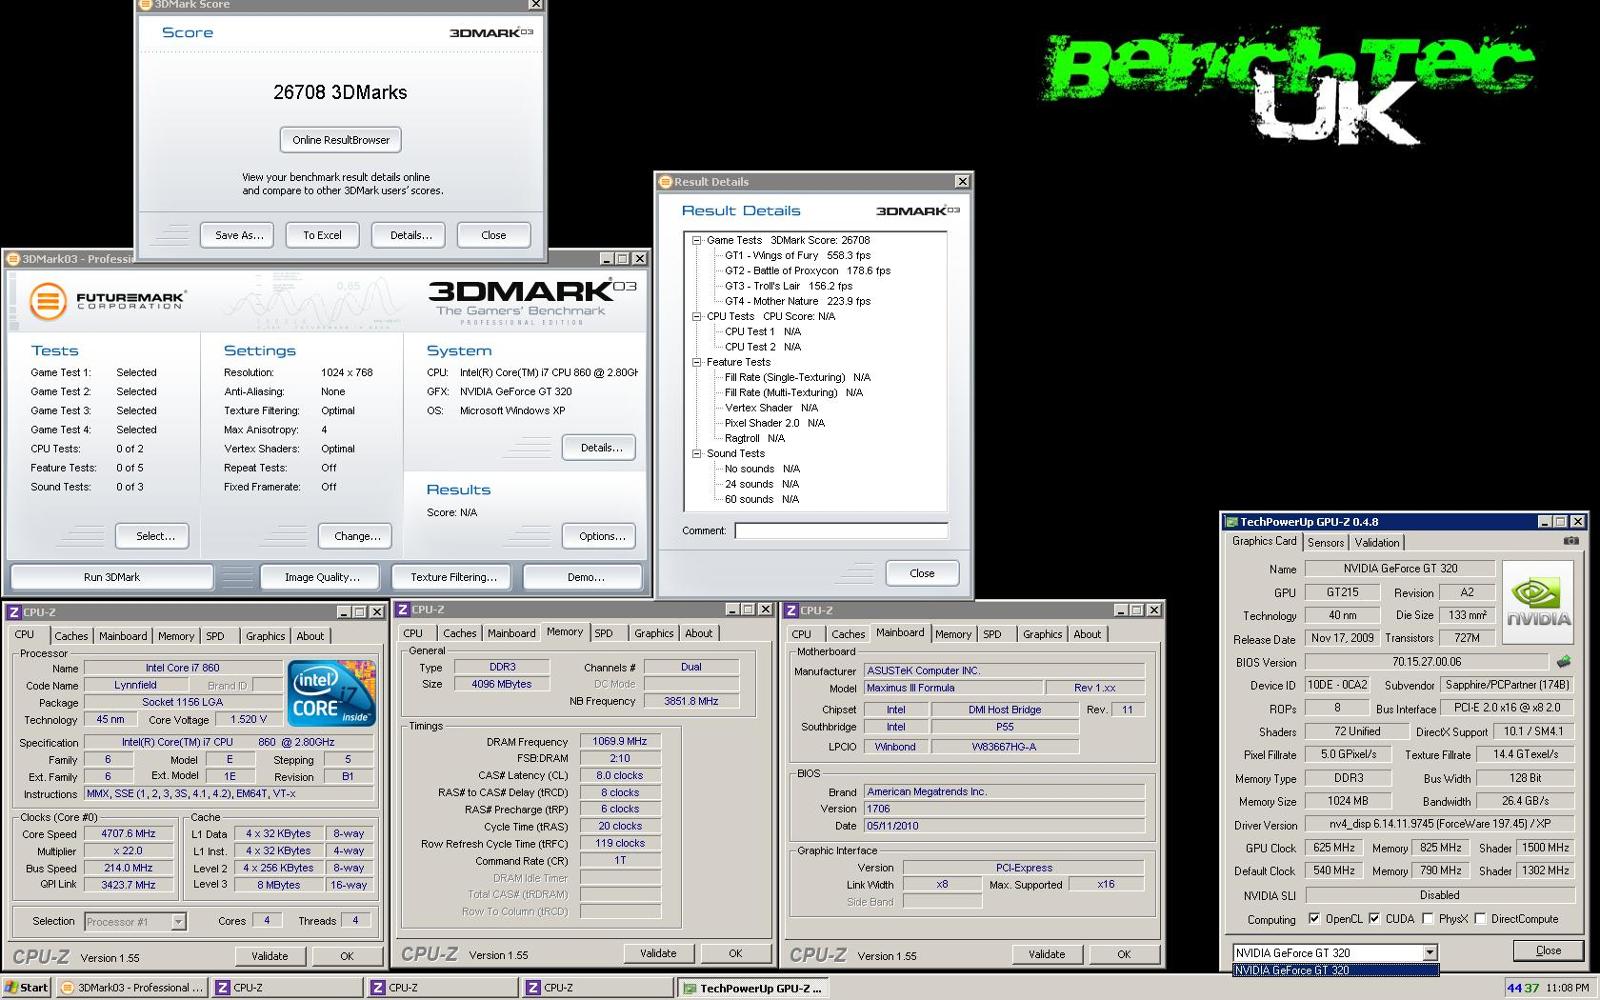Click the 26708 3DMarks score text

(x=340, y=92)
